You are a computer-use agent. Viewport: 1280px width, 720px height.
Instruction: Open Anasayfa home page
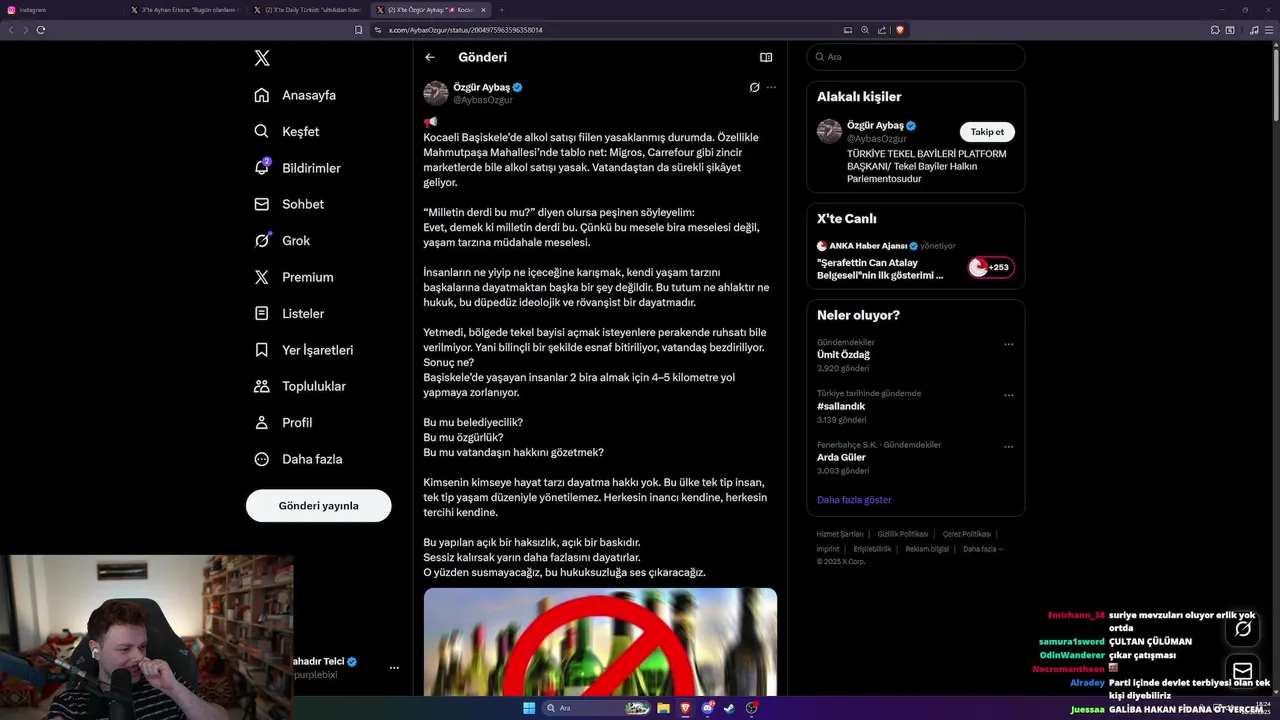click(x=295, y=95)
